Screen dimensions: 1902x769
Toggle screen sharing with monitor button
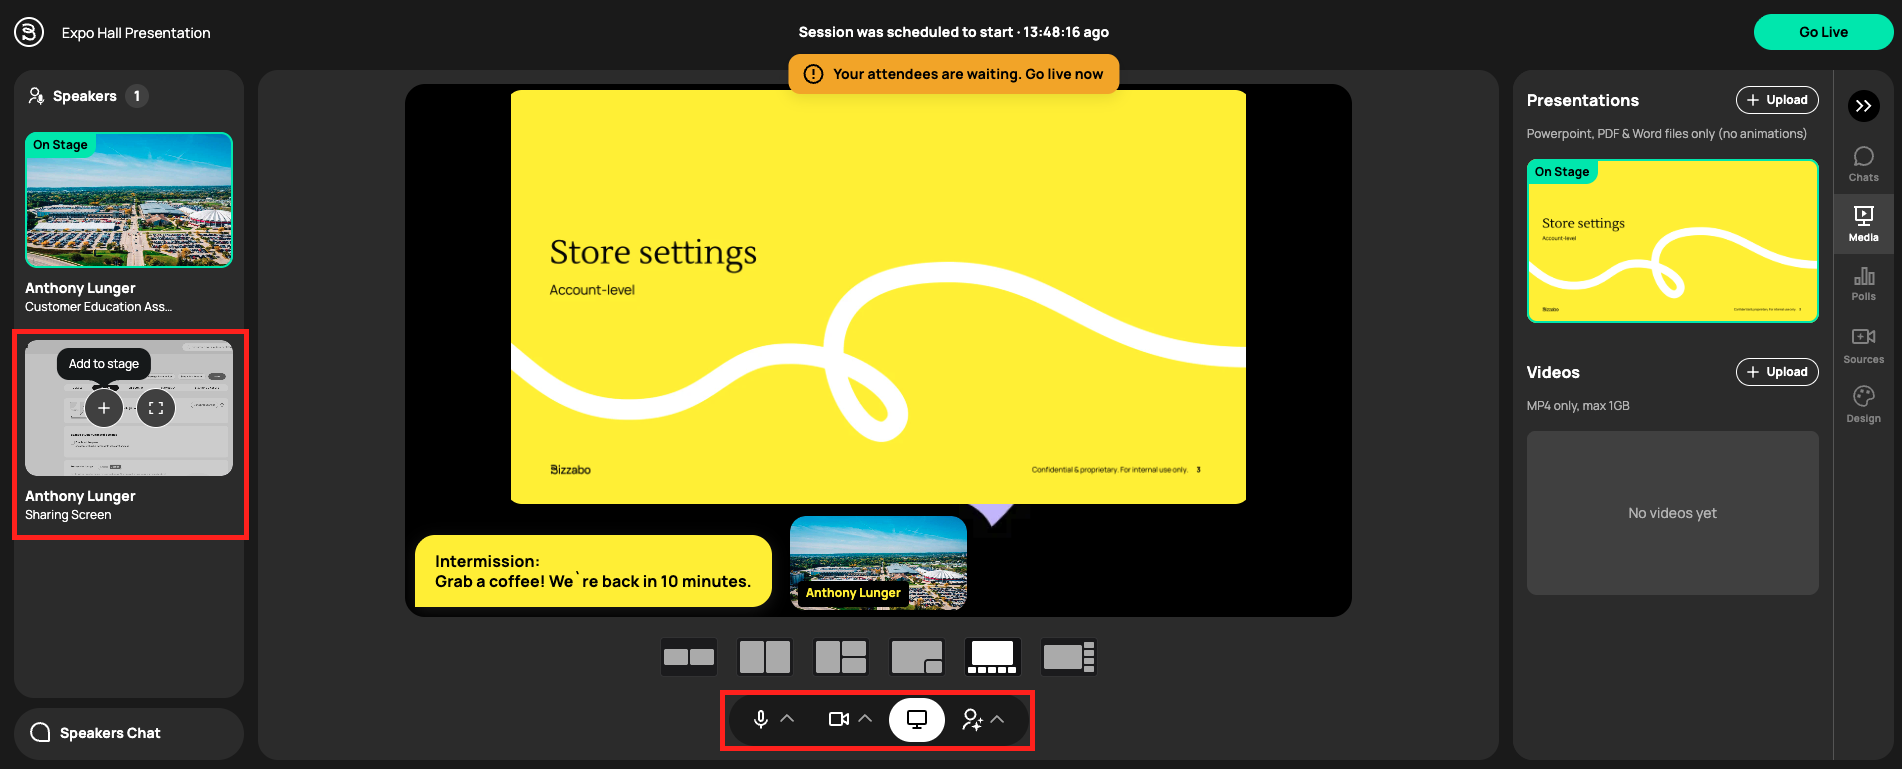click(x=916, y=720)
